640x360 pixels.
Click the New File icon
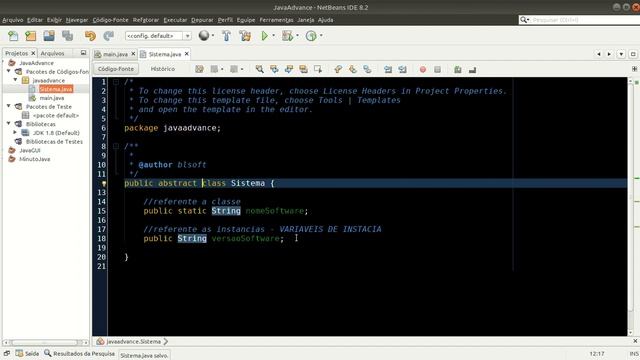pyautogui.click(x=13, y=36)
